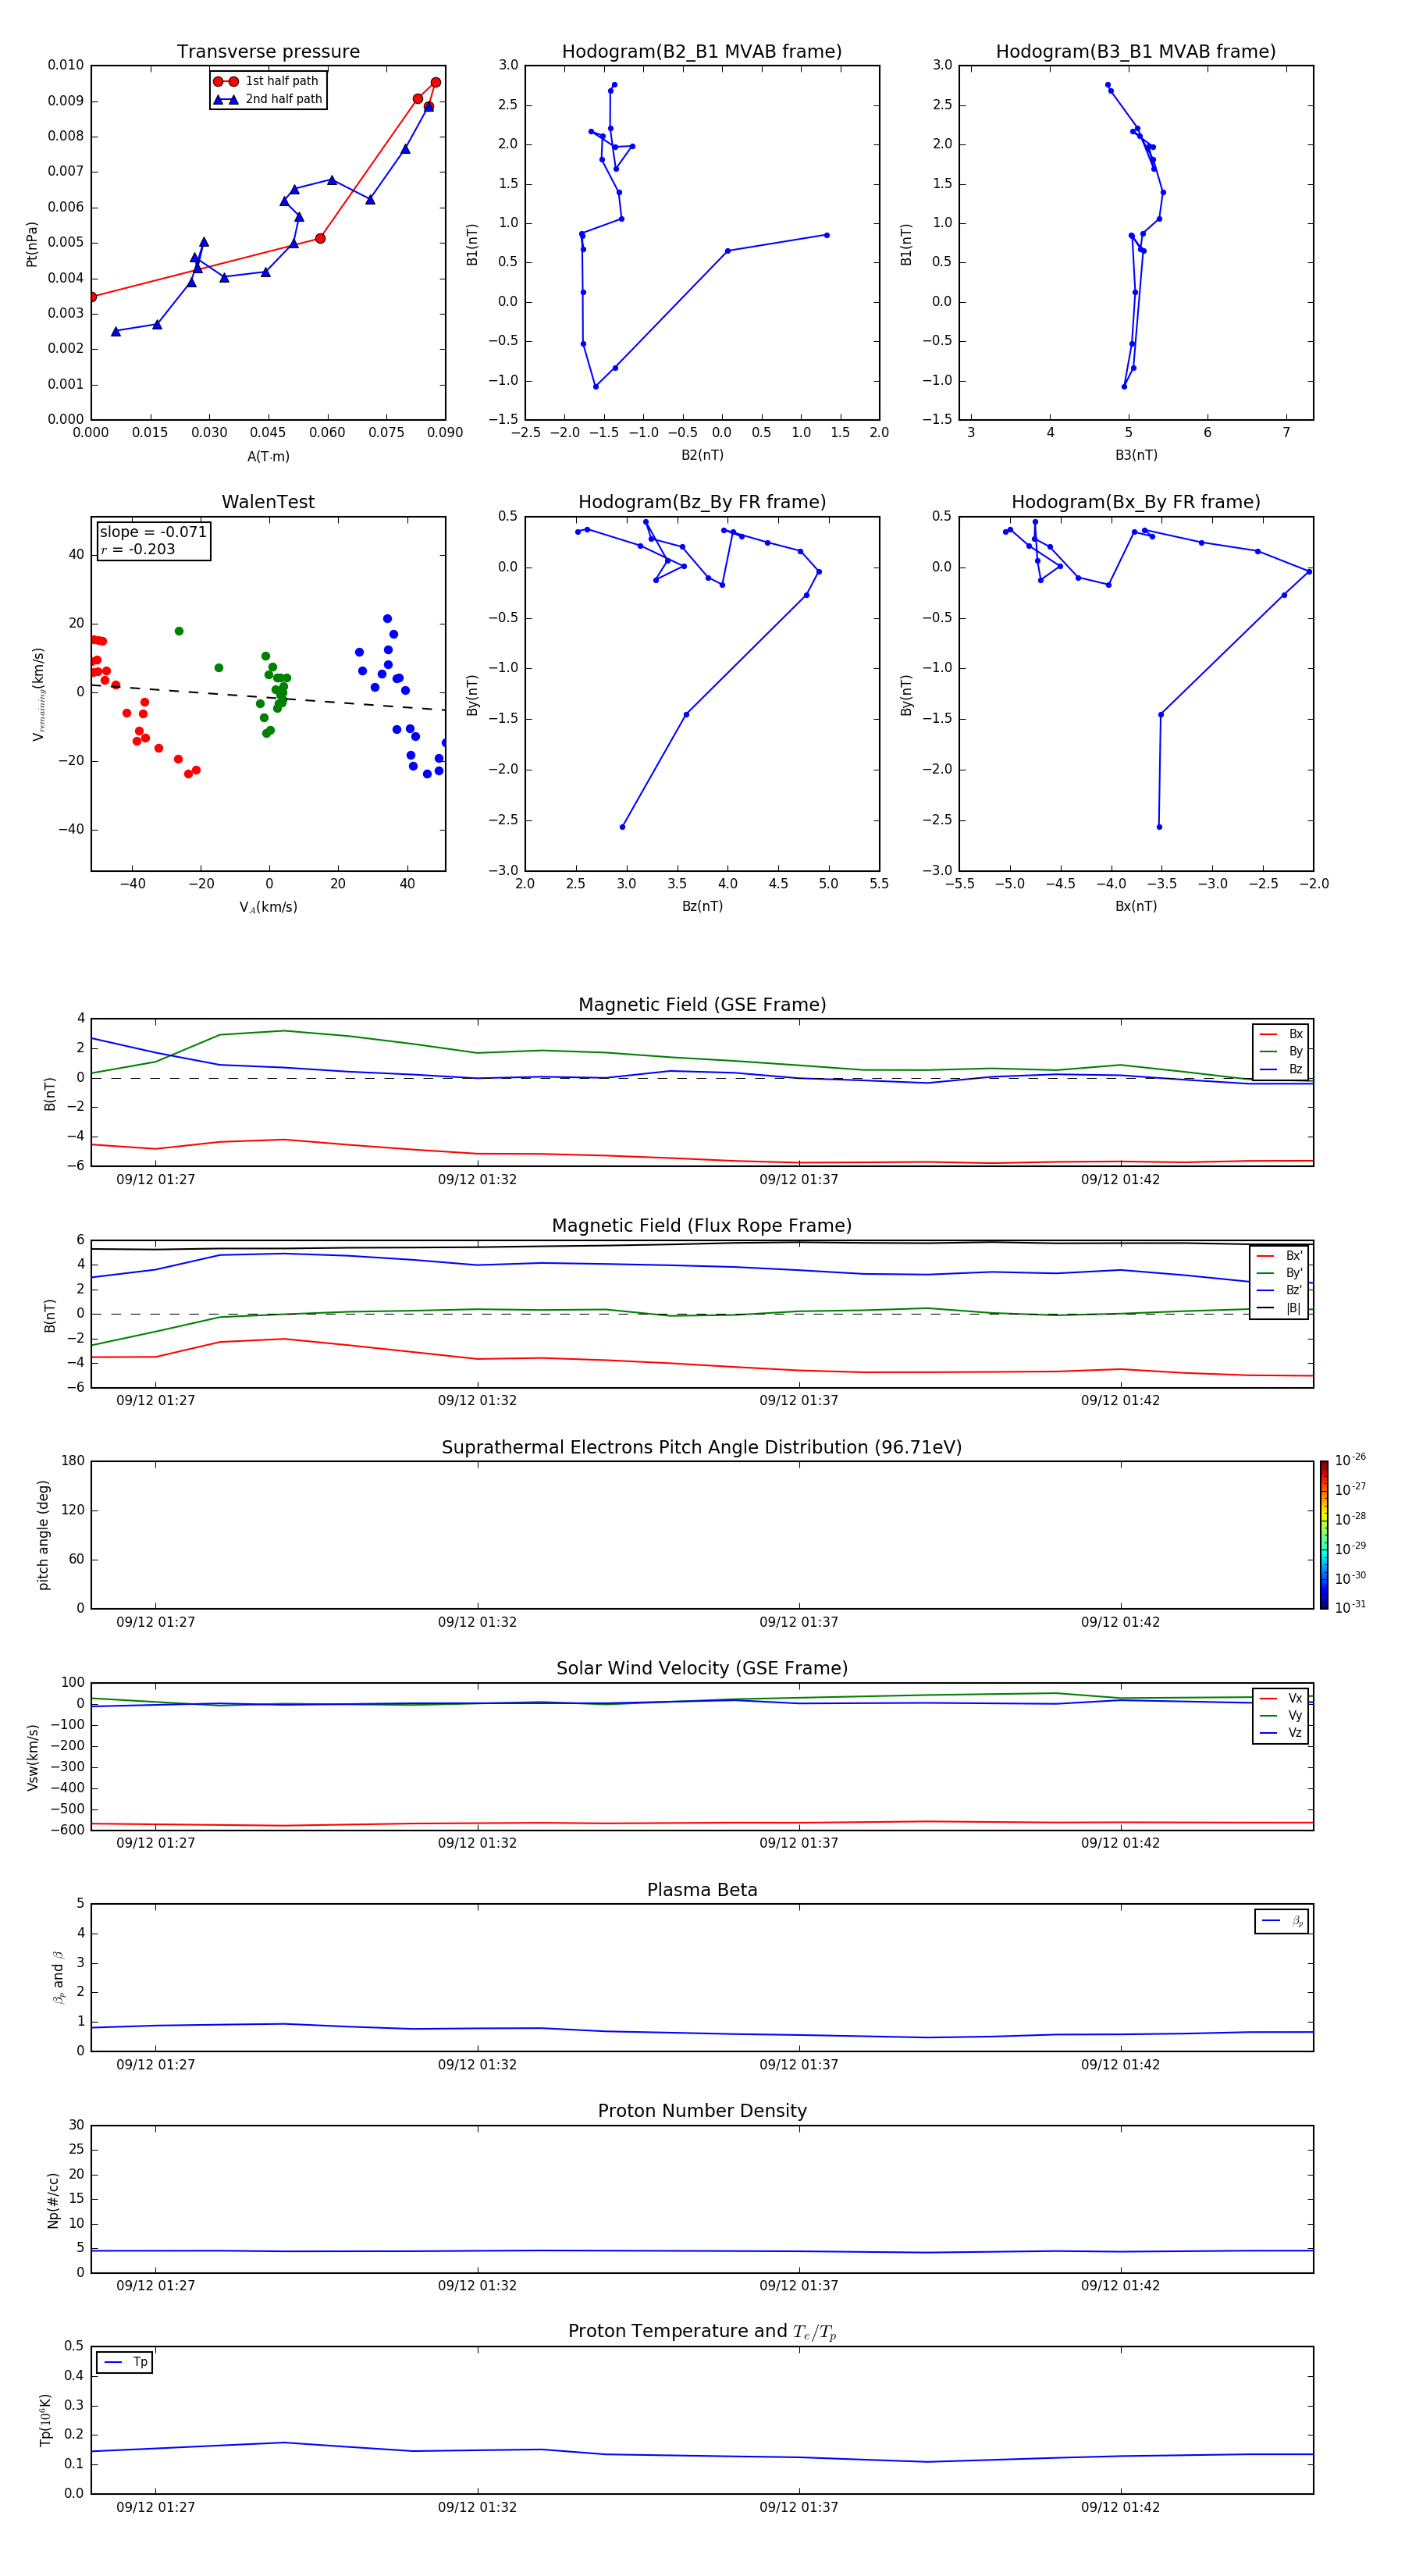This screenshot has width=1405, height=2576.
Task: Click the "Proton Temperature and Te/Tp" title
Action: (x=702, y=2332)
